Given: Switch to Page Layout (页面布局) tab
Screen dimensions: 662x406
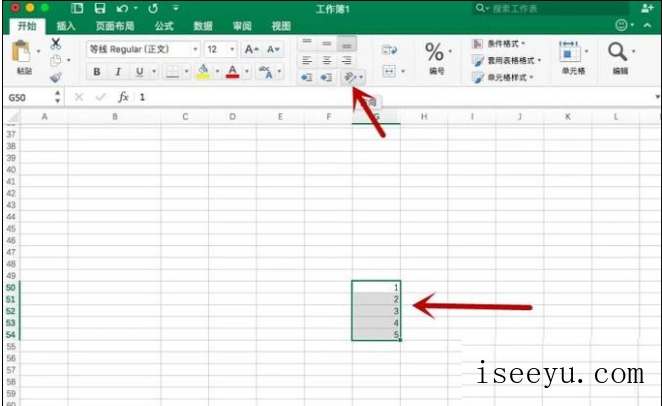Looking at the screenshot, I should 115,26.
